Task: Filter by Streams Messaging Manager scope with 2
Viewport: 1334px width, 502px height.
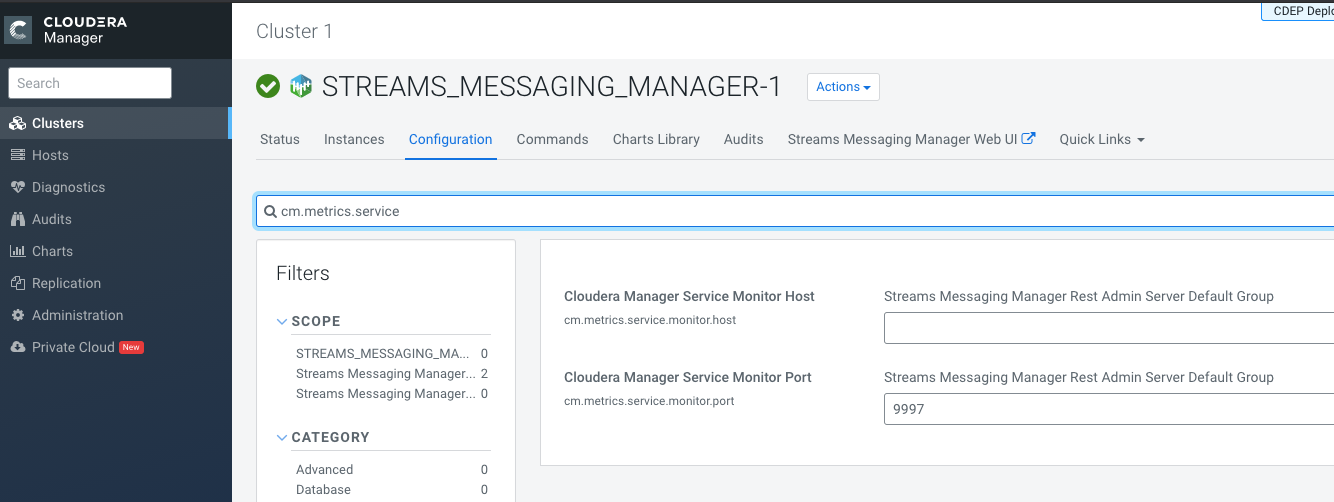Action: tap(386, 374)
